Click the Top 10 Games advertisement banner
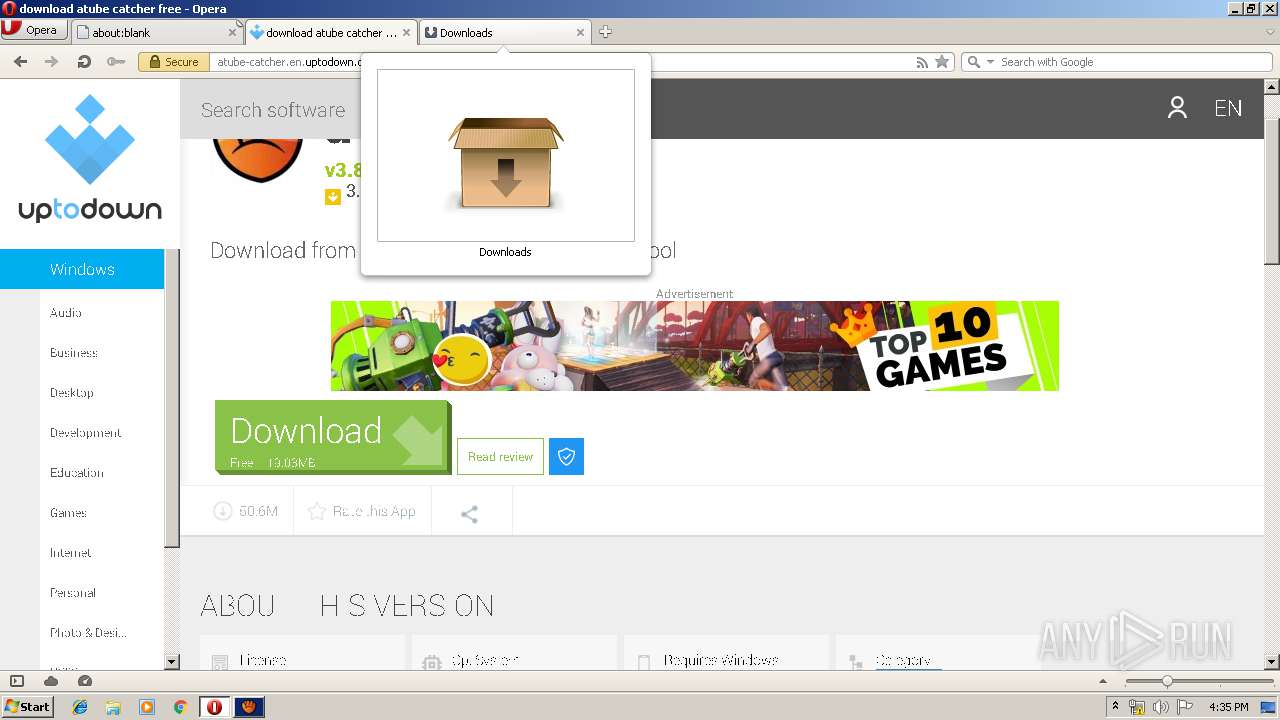Viewport: 1280px width, 720px height. coord(695,346)
